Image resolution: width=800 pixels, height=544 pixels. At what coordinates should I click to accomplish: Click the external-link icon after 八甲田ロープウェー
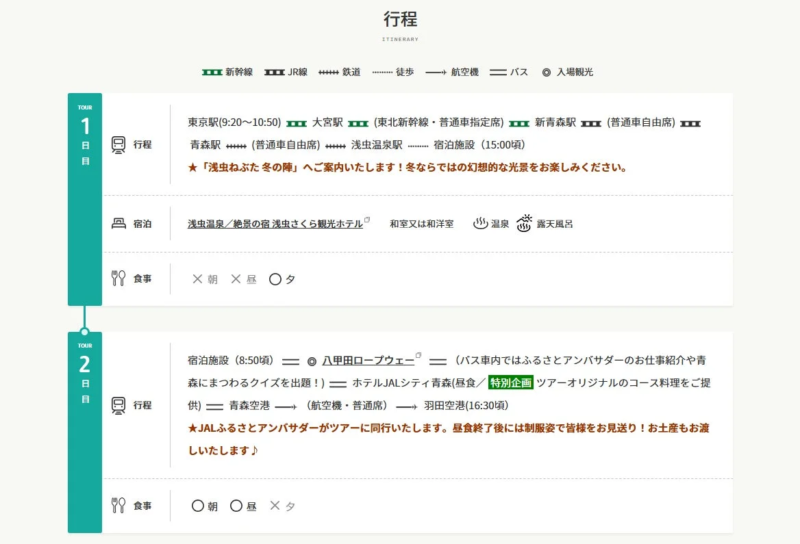(x=418, y=355)
